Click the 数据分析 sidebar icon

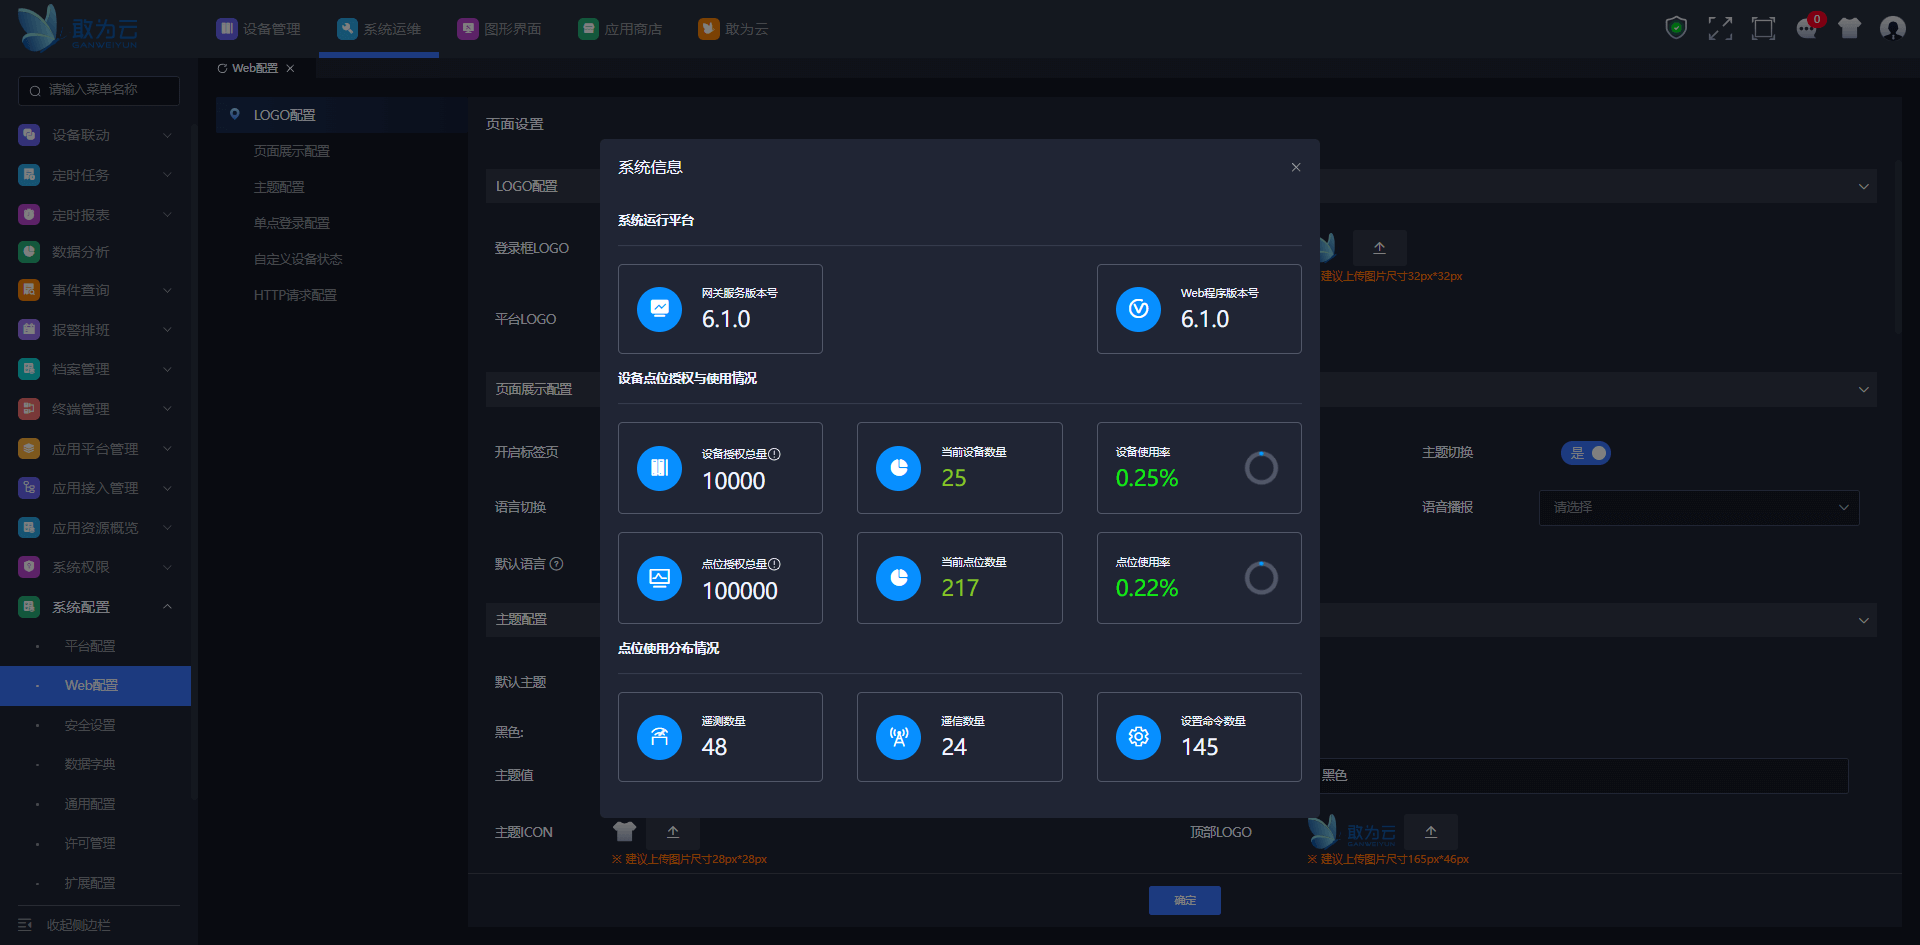29,252
